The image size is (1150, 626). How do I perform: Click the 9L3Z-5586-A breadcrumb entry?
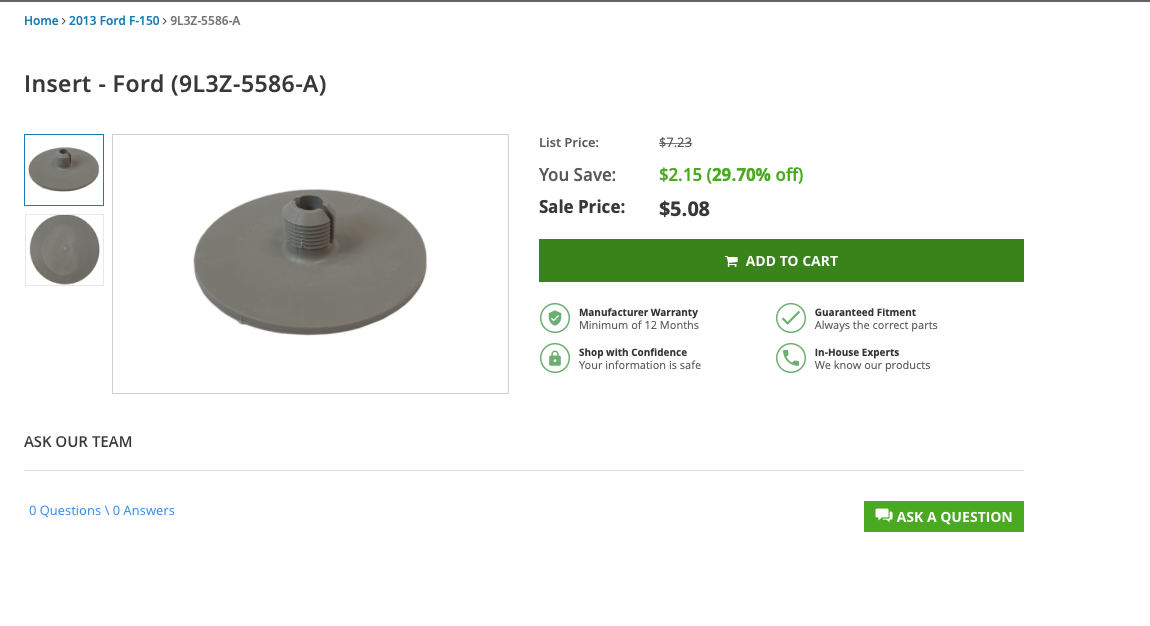click(205, 20)
